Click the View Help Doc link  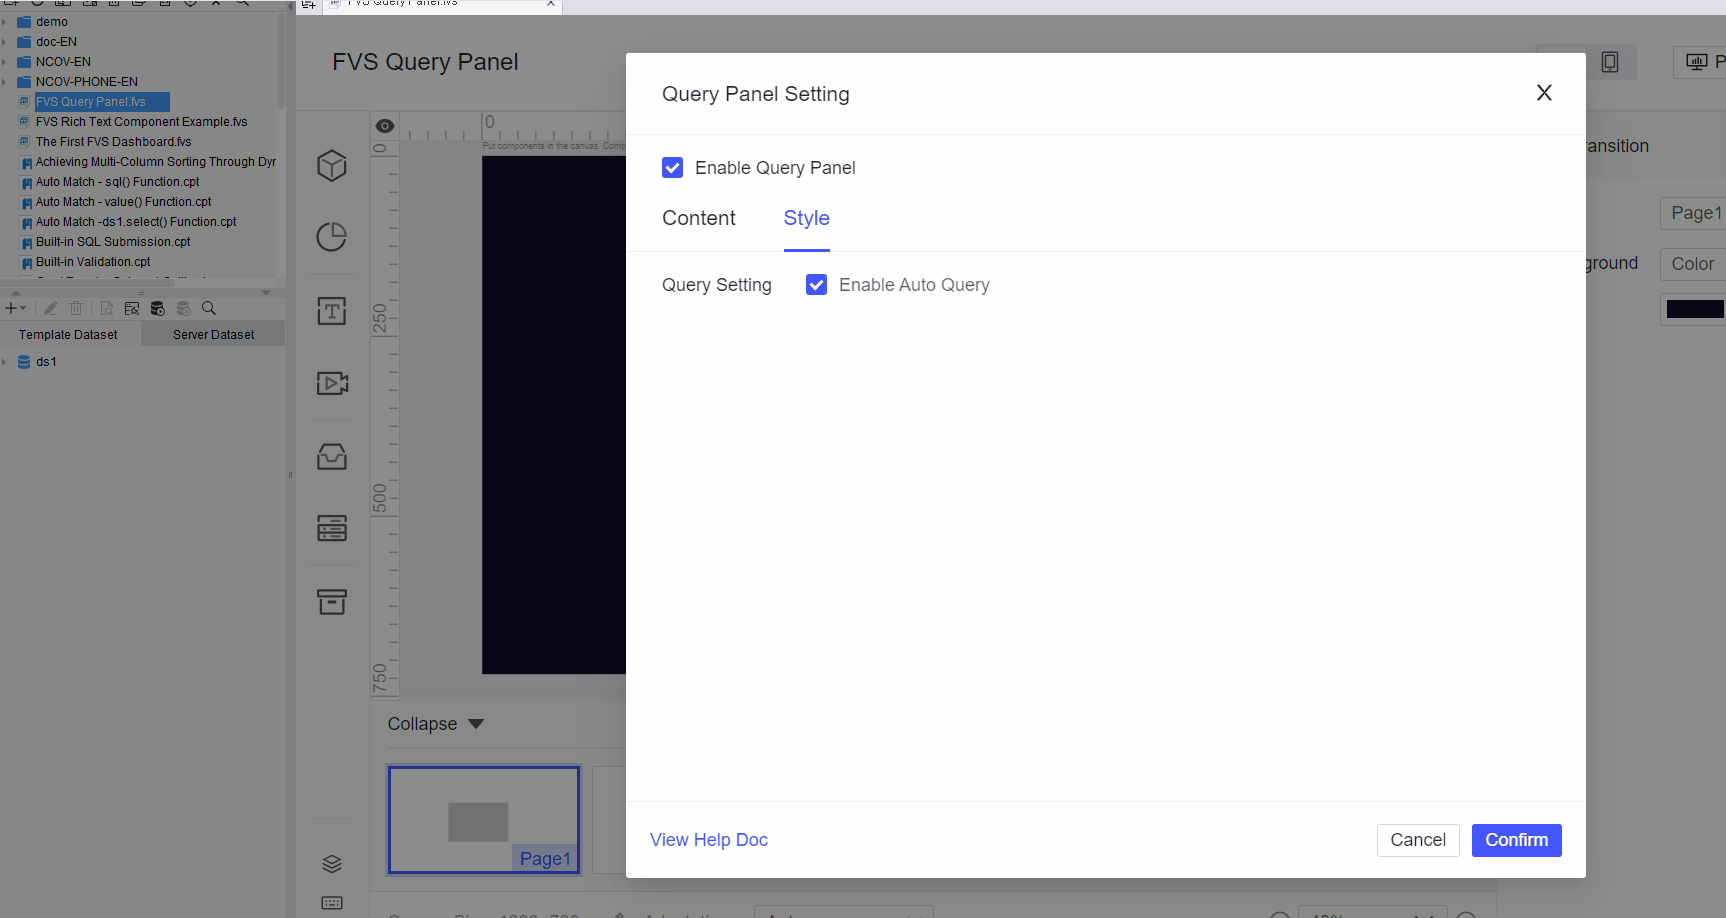[x=708, y=839]
